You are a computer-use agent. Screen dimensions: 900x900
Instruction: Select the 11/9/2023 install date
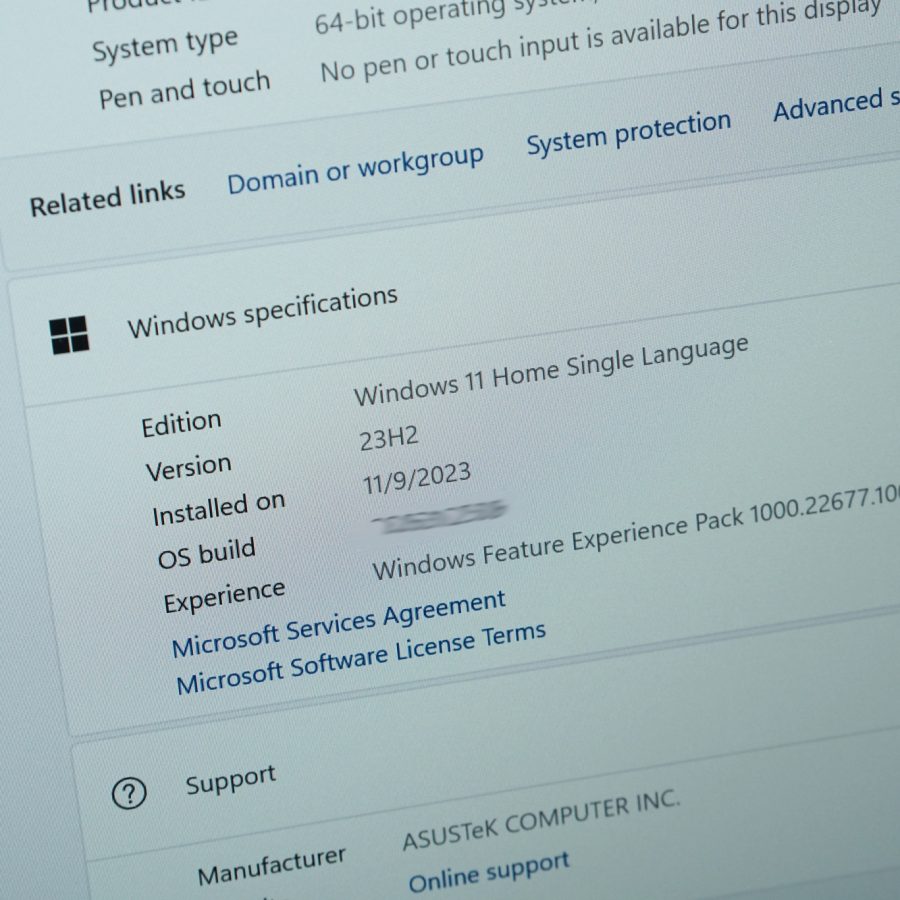(x=417, y=478)
